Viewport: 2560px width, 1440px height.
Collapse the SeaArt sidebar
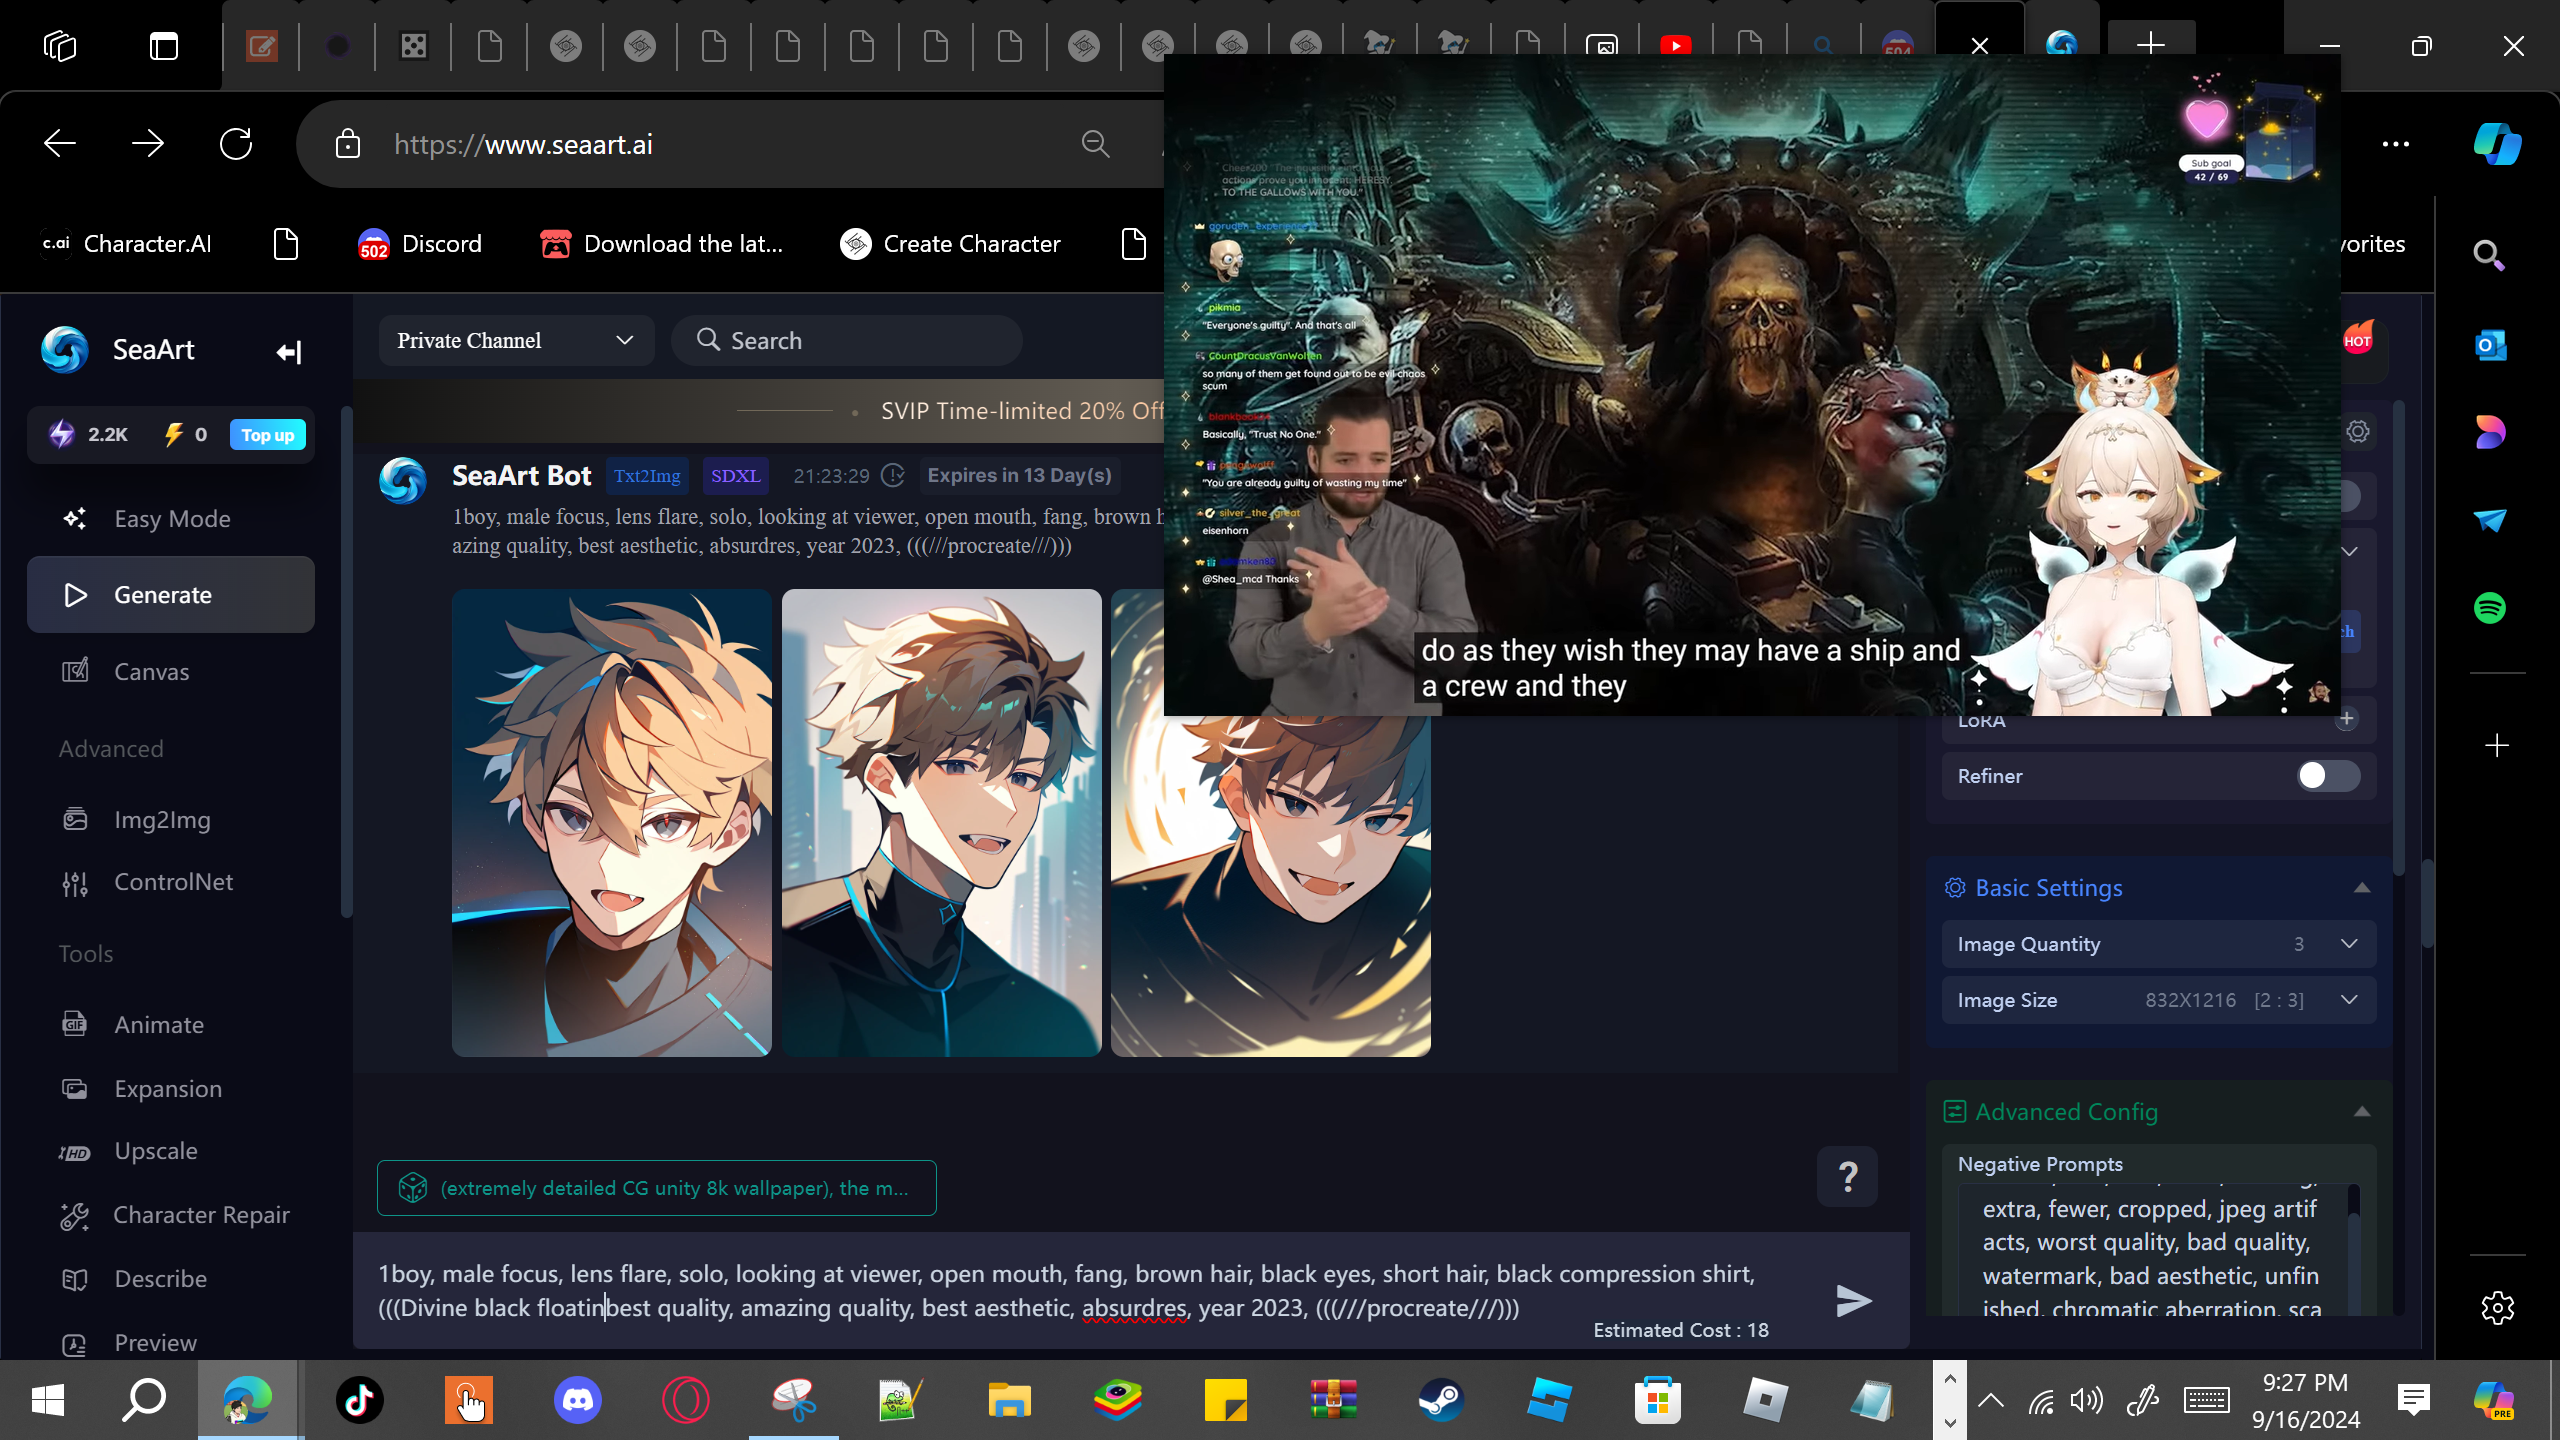289,352
